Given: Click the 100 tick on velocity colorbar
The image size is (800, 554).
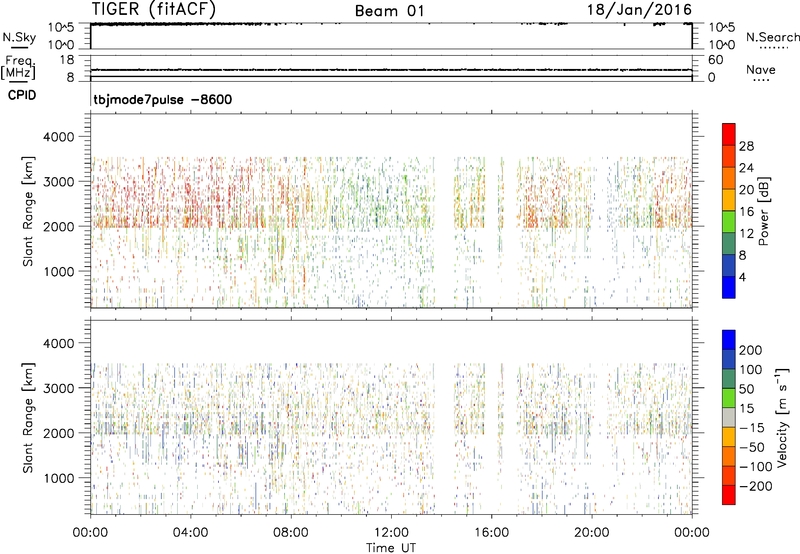Looking at the screenshot, I should click(x=751, y=369).
